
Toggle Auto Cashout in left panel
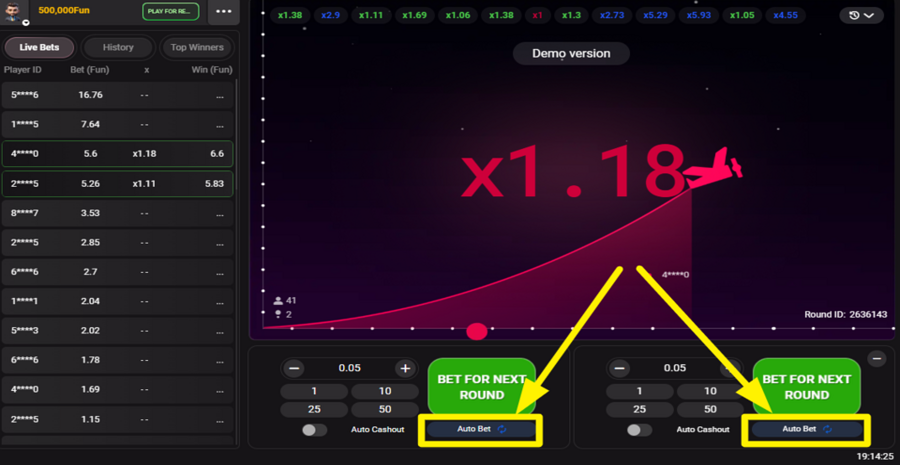click(314, 430)
